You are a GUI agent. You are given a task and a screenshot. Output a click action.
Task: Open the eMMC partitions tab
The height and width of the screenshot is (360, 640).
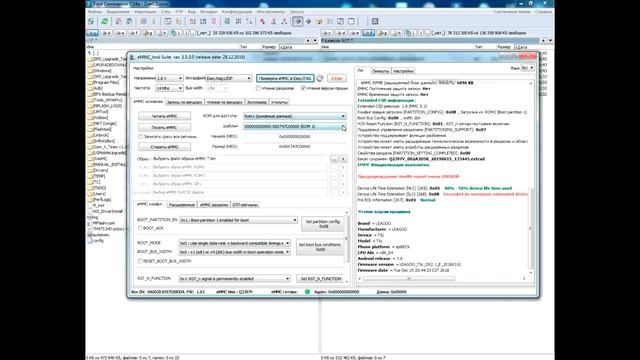pyautogui.click(x=214, y=205)
